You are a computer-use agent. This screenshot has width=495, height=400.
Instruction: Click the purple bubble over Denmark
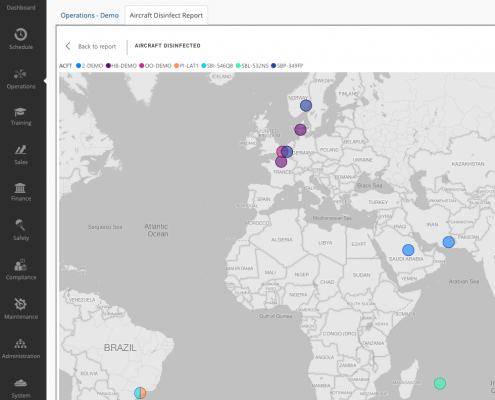300,129
